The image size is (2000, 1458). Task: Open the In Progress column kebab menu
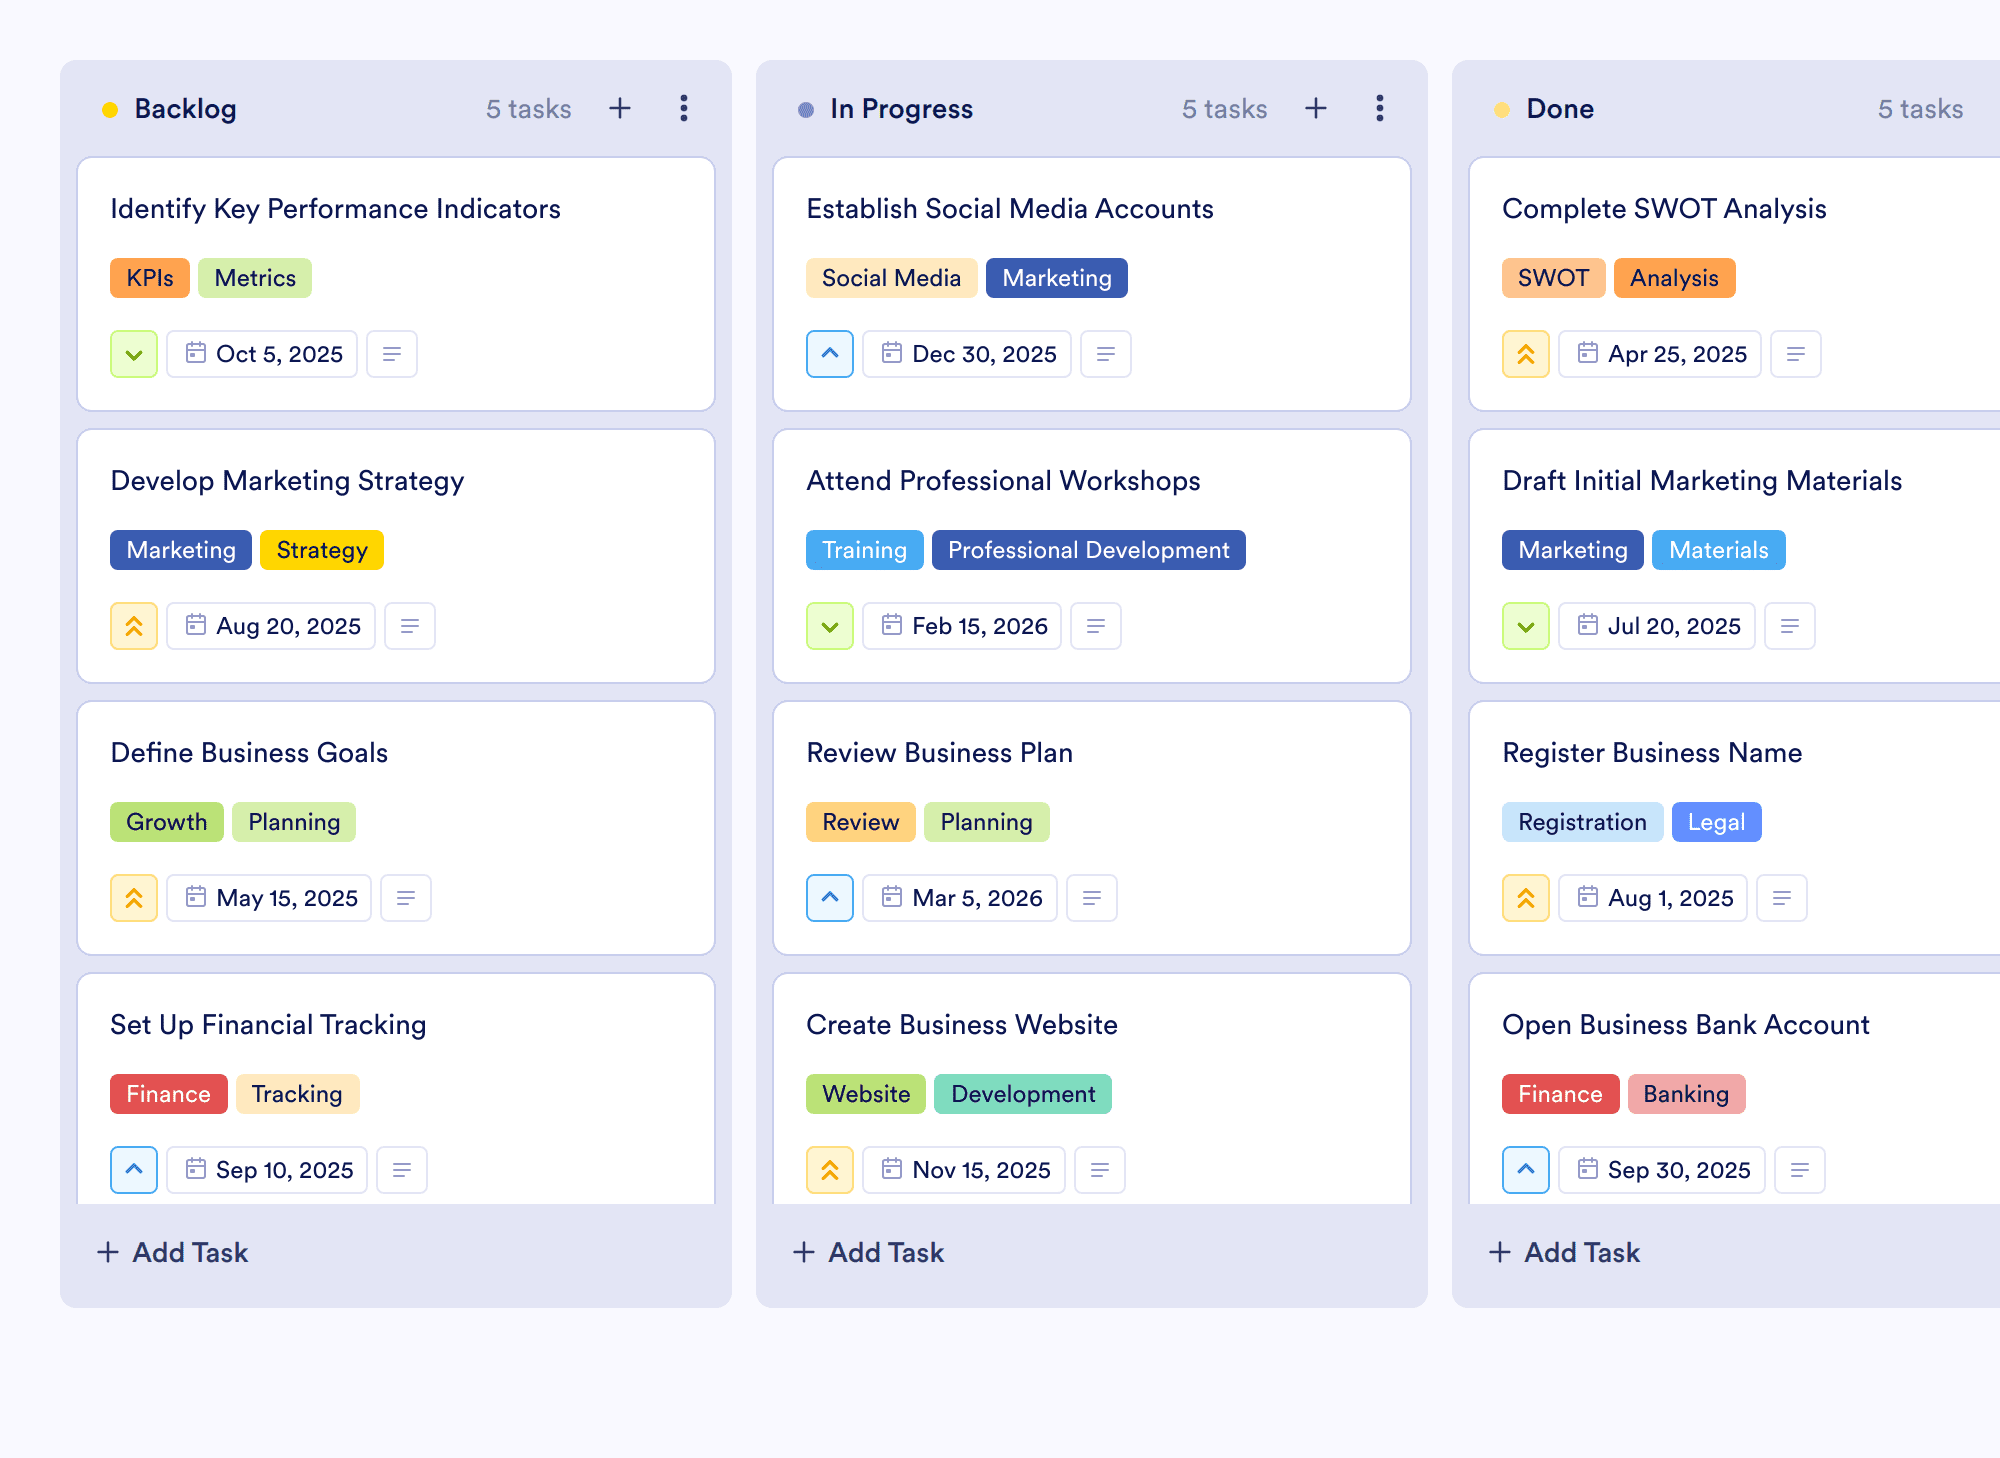point(1380,108)
